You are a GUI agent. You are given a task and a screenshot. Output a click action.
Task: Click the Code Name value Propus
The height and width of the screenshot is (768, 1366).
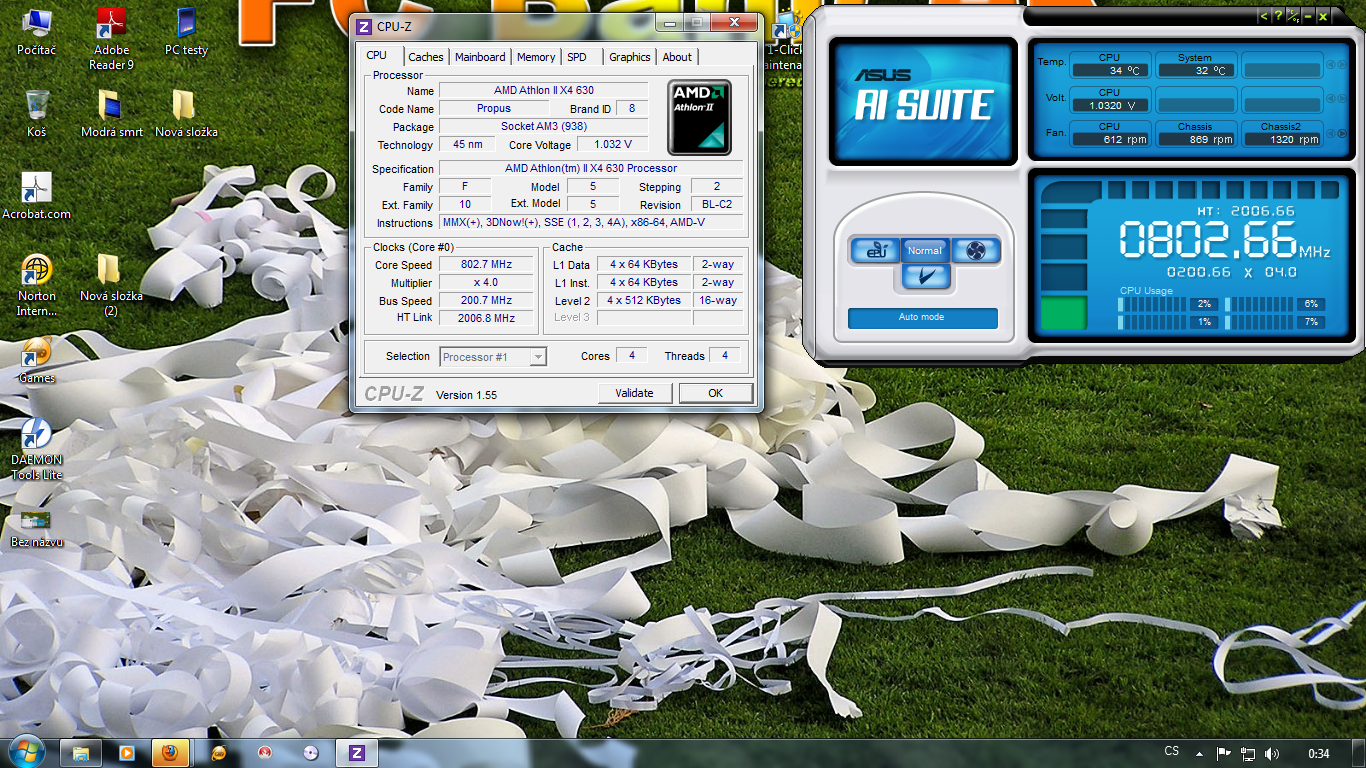[494, 109]
